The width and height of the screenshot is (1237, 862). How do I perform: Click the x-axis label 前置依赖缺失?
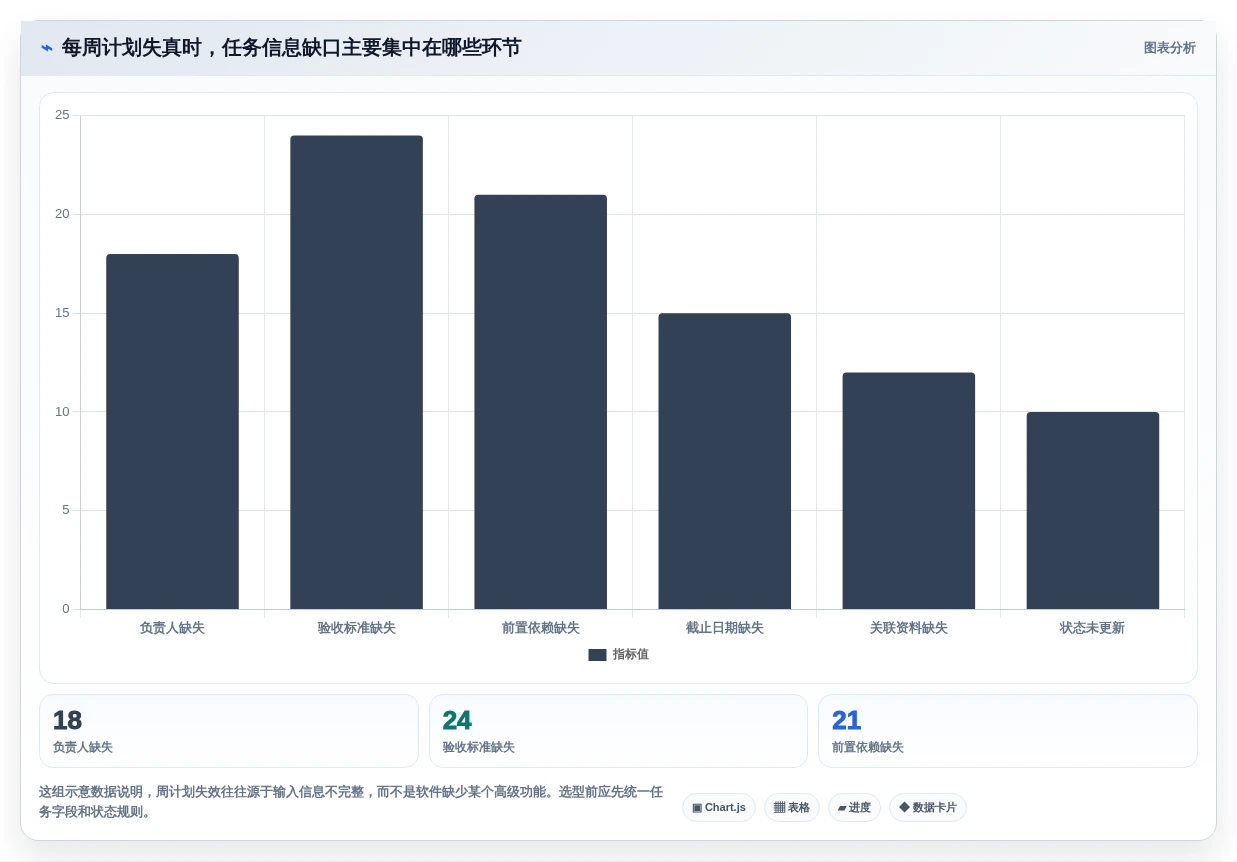click(x=540, y=628)
